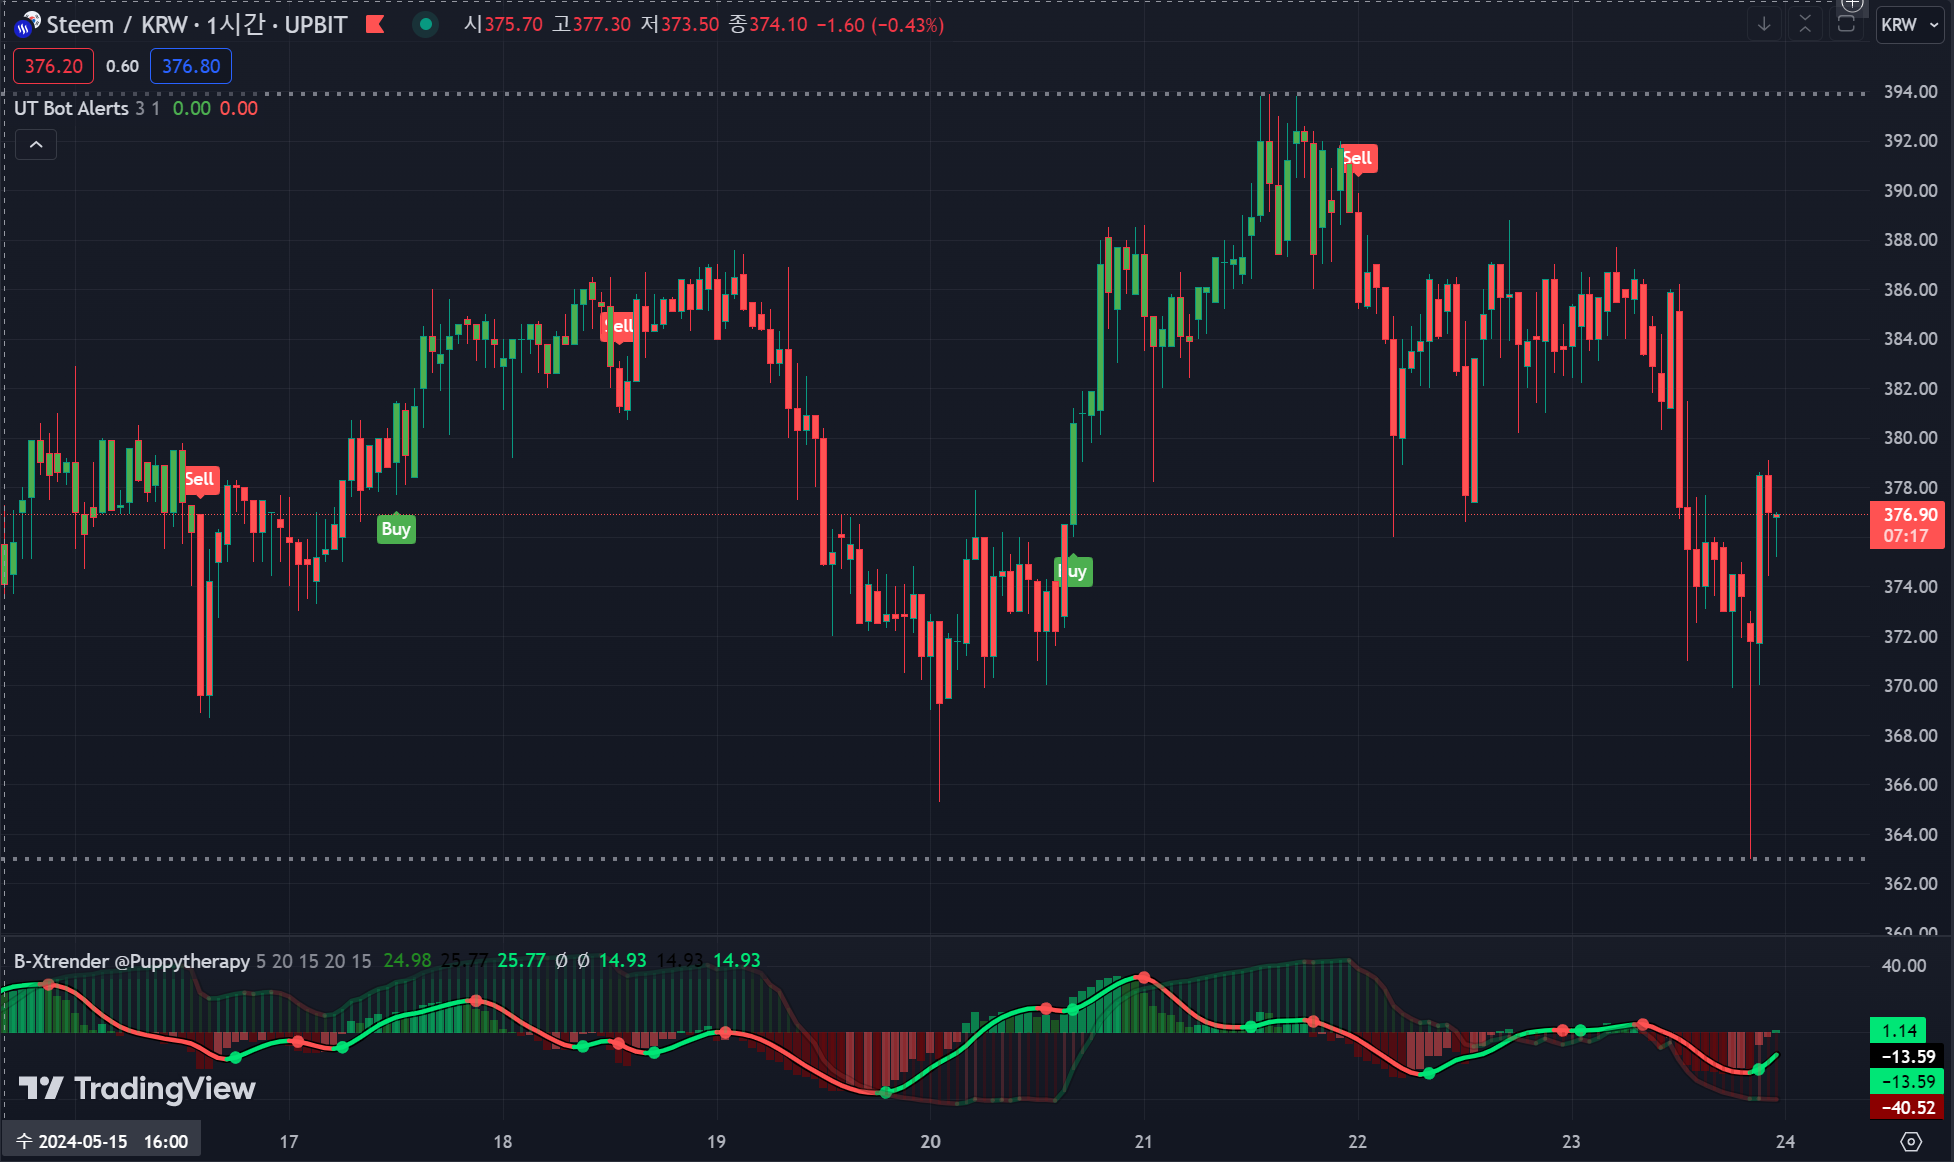1954x1162 pixels.
Task: Click the green market status dot
Action: click(x=426, y=24)
